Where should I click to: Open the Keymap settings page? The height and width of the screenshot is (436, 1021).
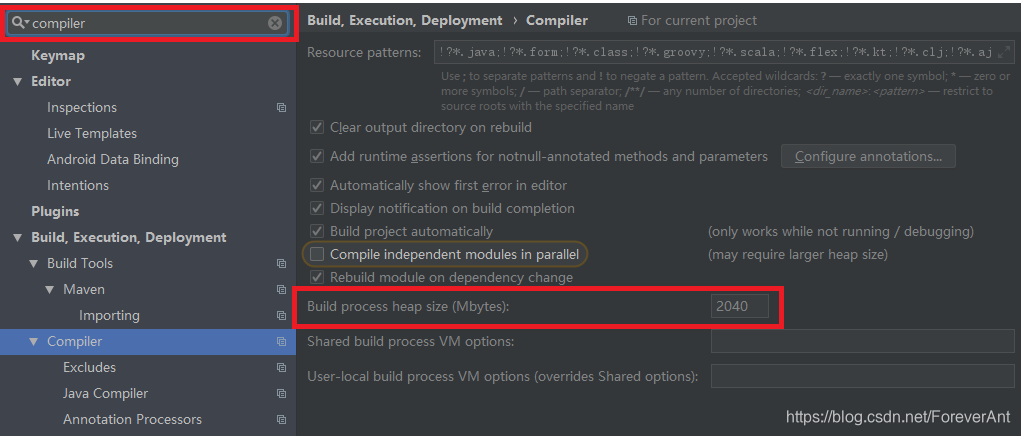(58, 55)
